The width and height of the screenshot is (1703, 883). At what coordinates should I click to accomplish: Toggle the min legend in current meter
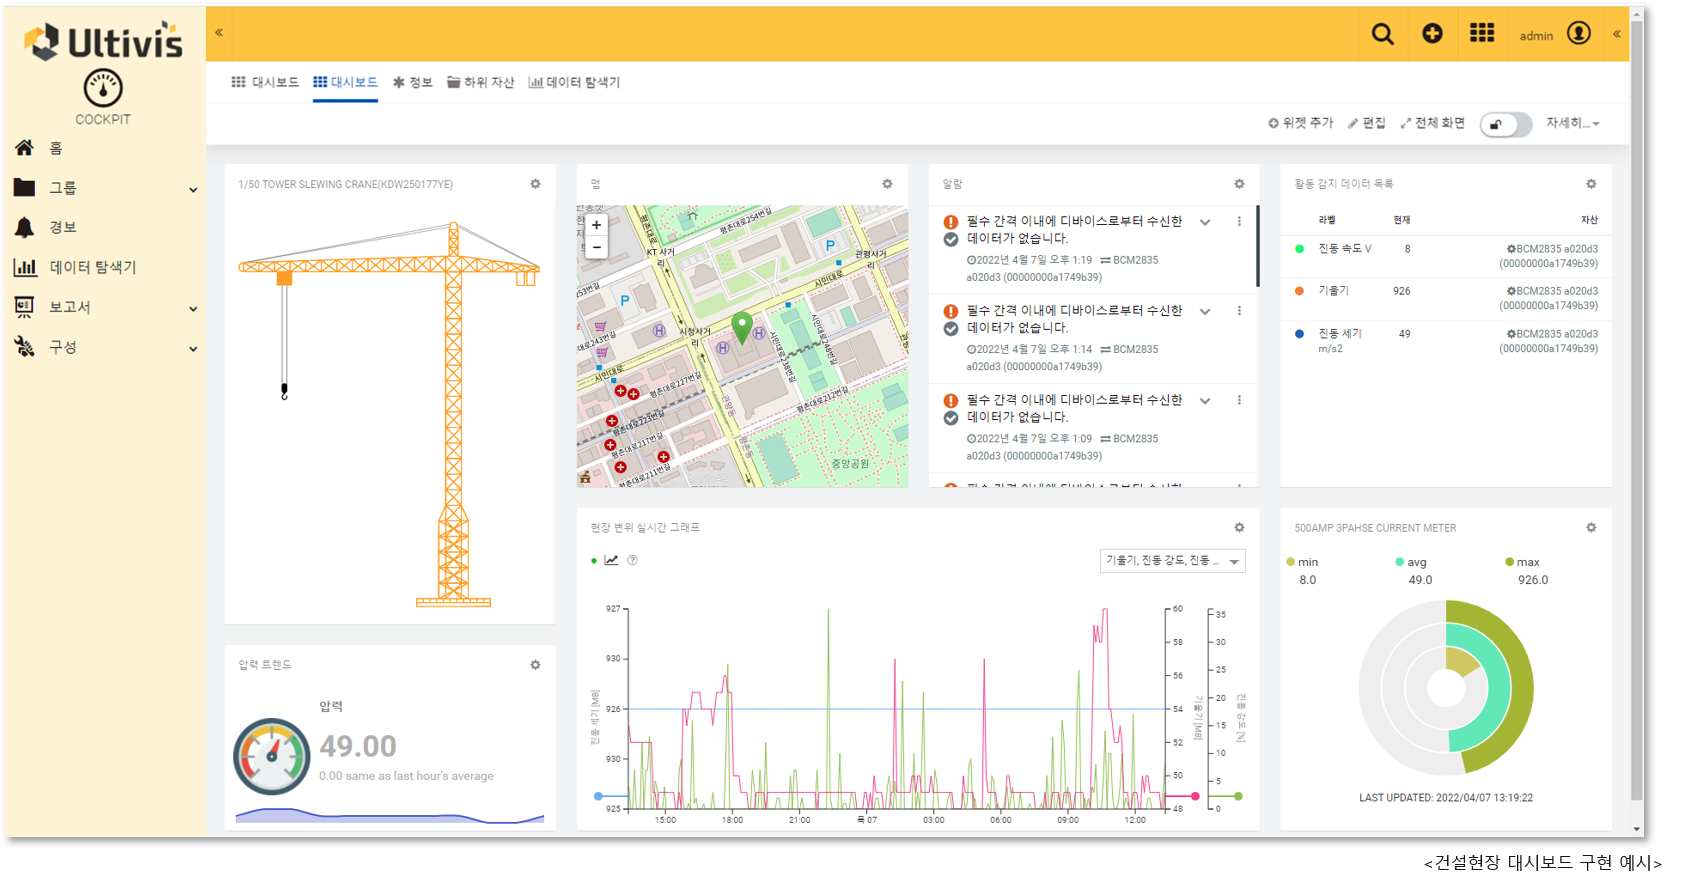(1302, 562)
